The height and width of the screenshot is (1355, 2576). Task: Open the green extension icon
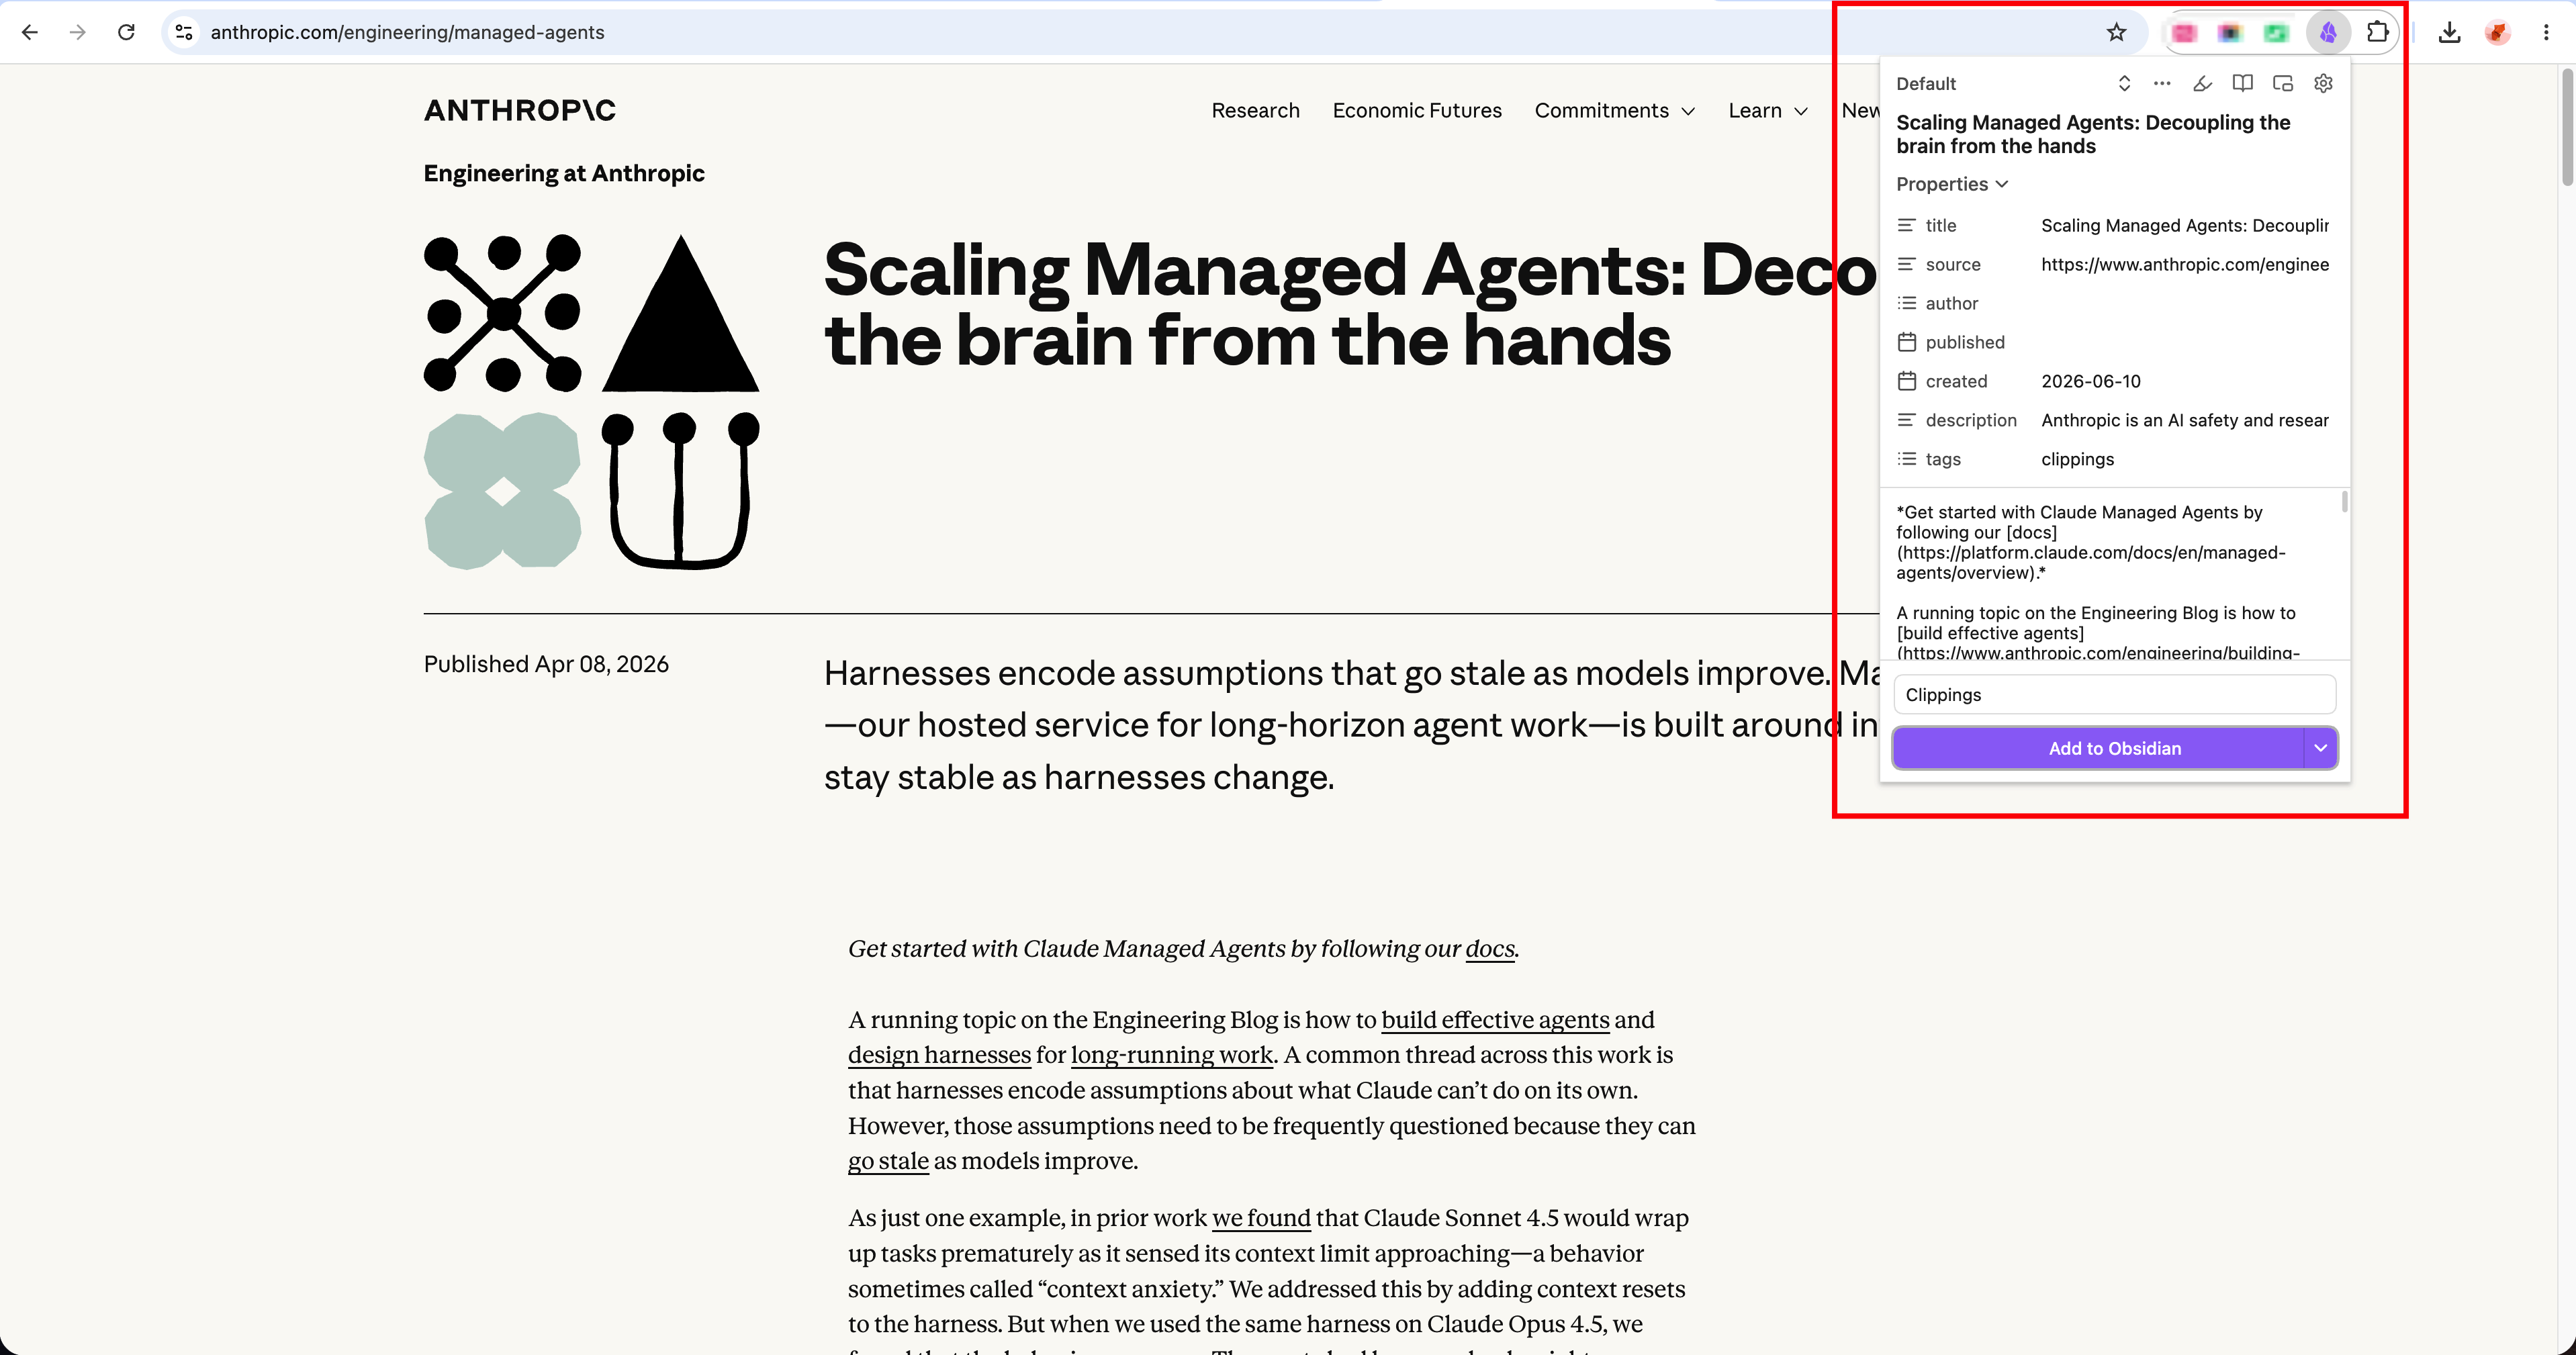pos(2276,33)
